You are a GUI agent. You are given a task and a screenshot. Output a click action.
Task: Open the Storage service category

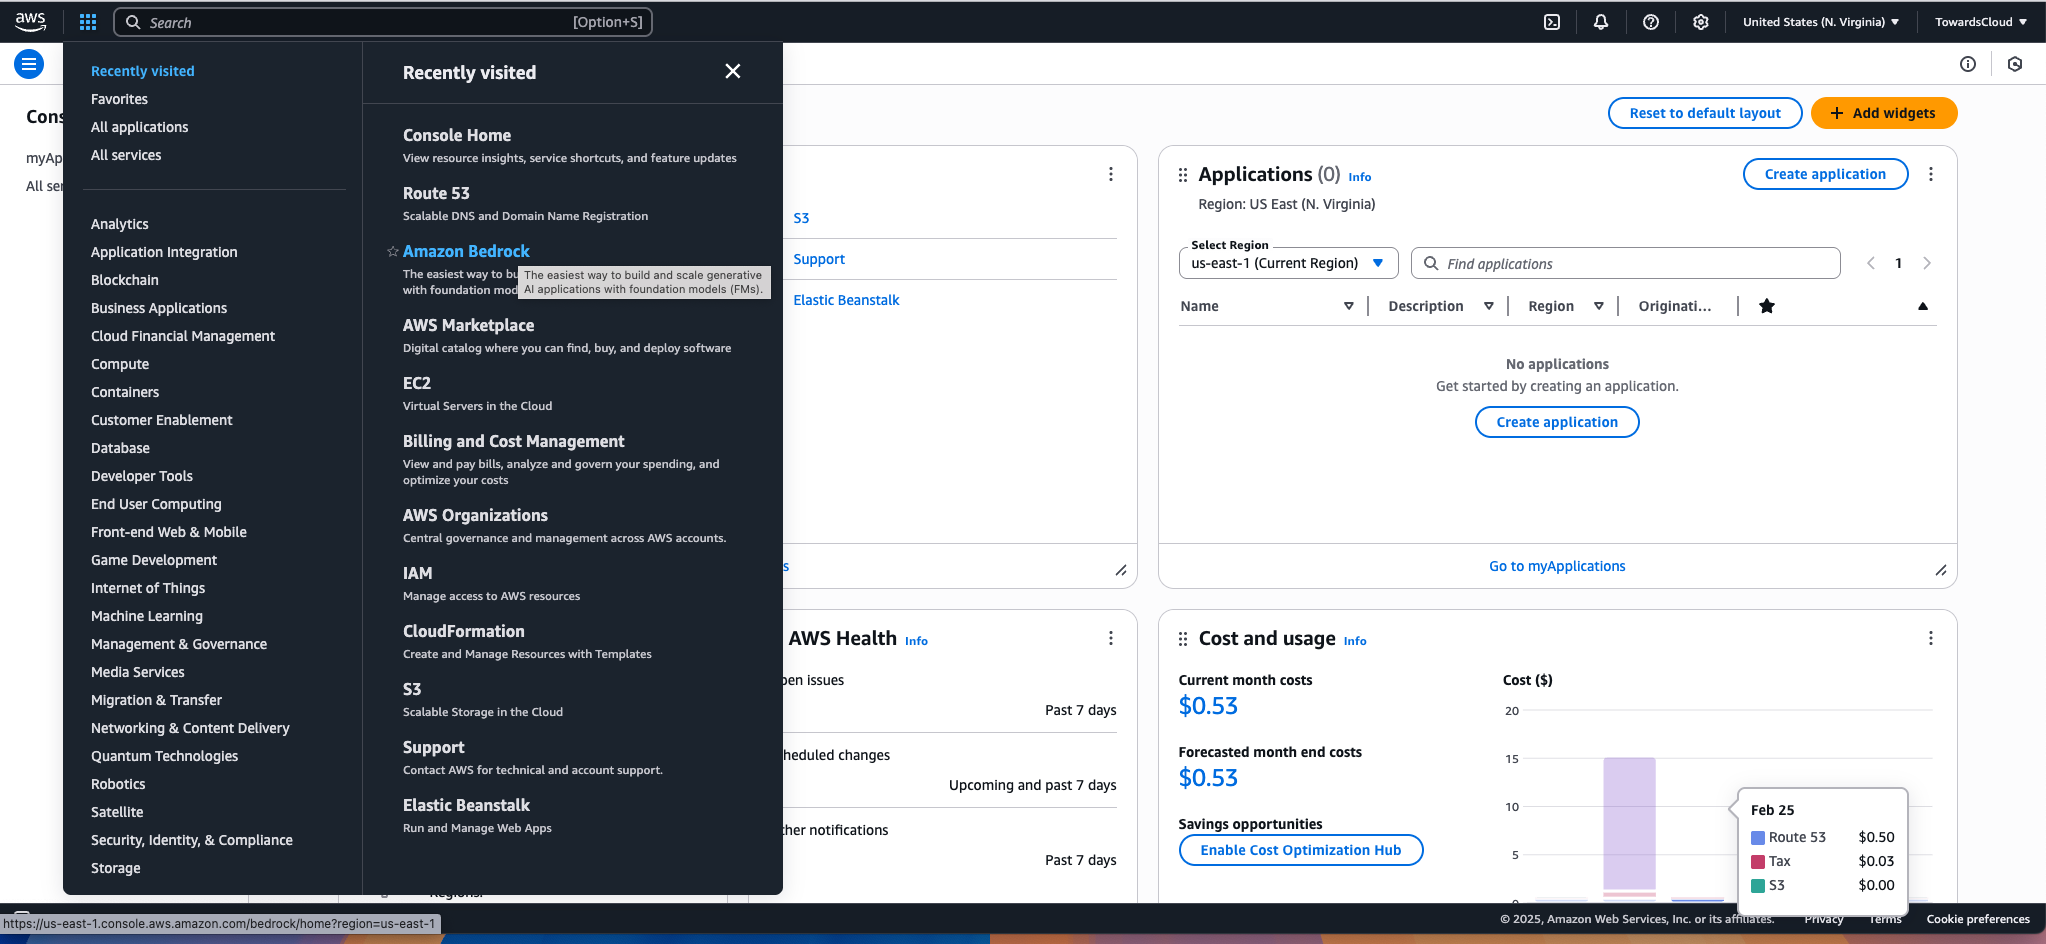coord(116,868)
